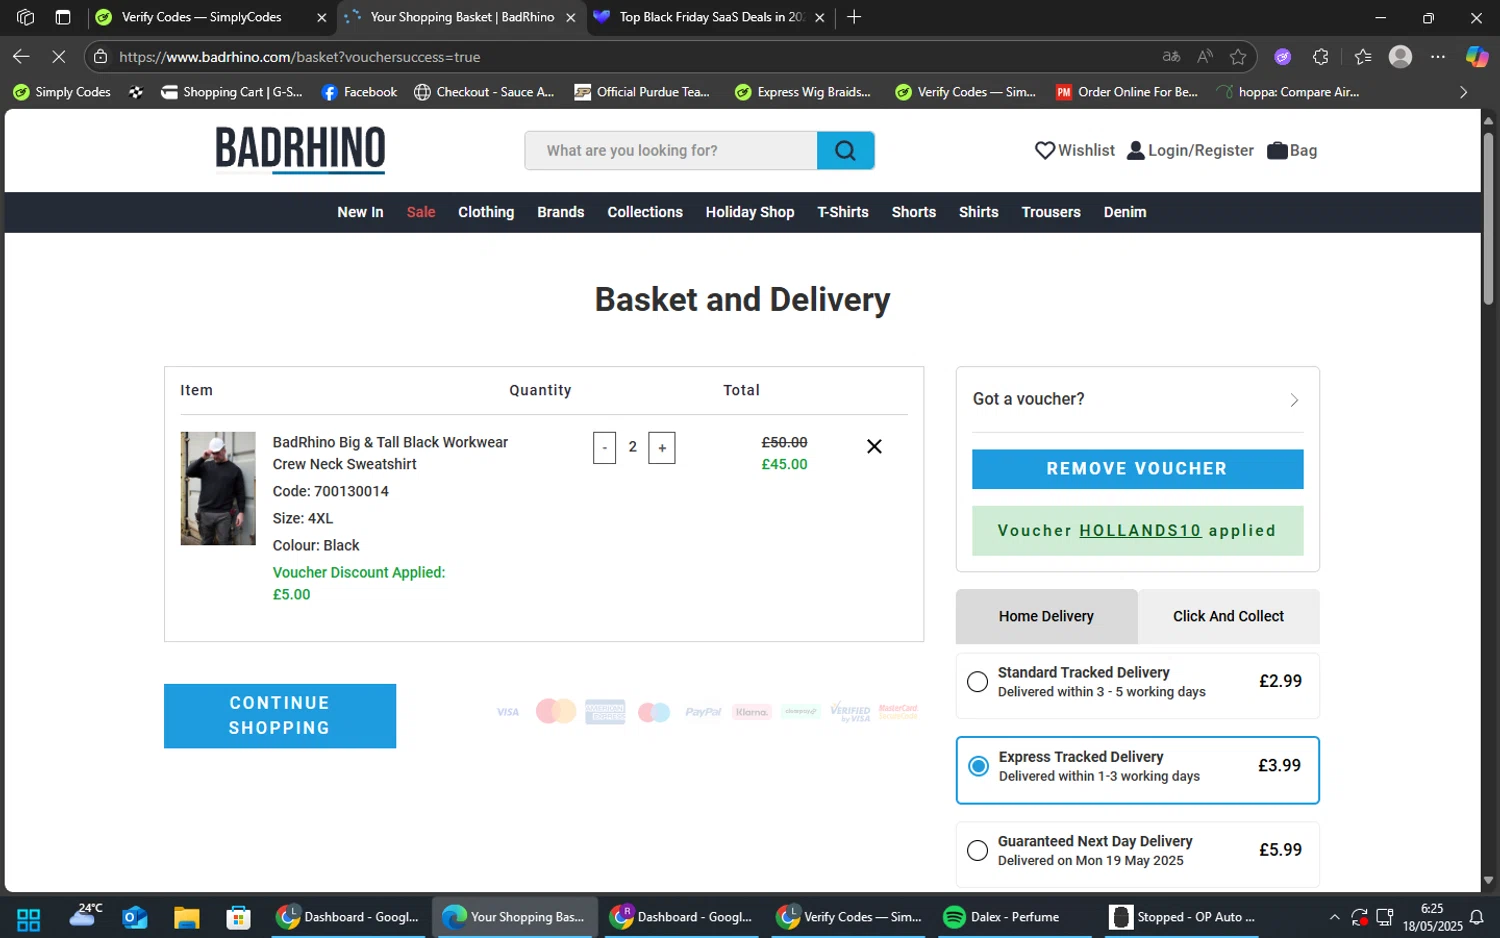Show more bookmarks bar chevron
Image resolution: width=1500 pixels, height=938 pixels.
point(1463,92)
